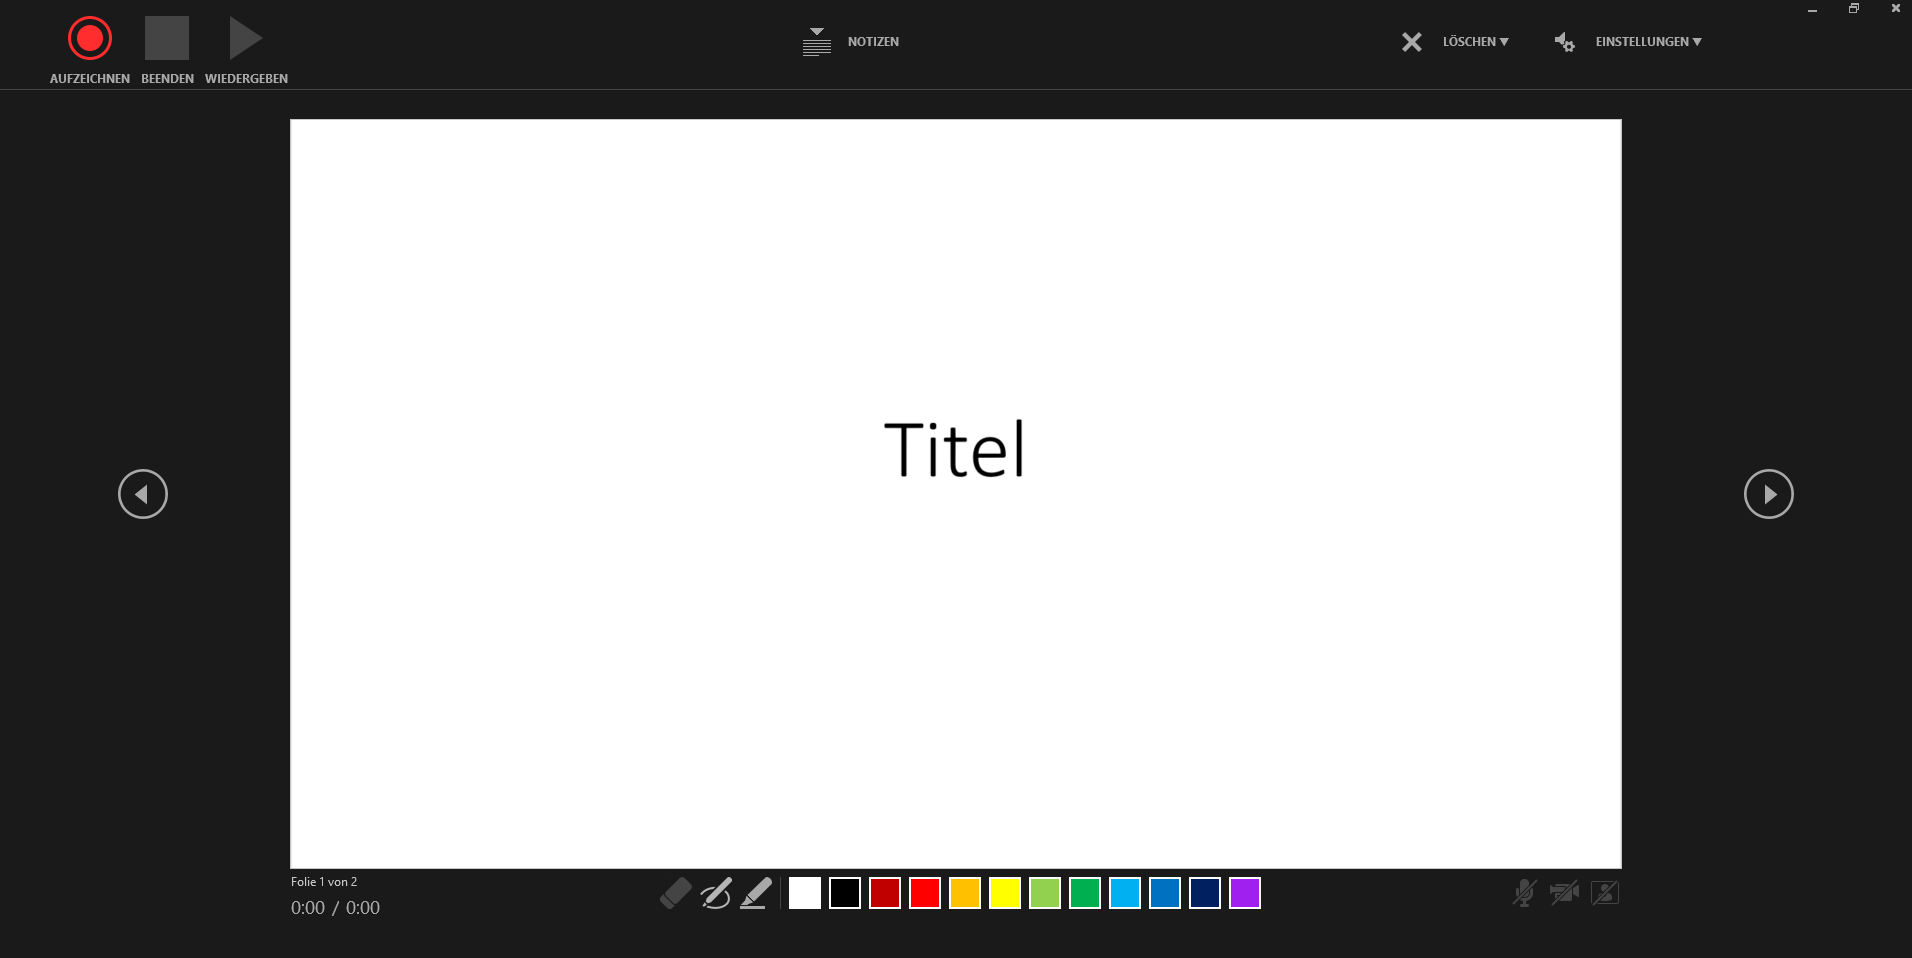1912x958 pixels.
Task: Expand the Löschen dropdown
Action: (1475, 42)
